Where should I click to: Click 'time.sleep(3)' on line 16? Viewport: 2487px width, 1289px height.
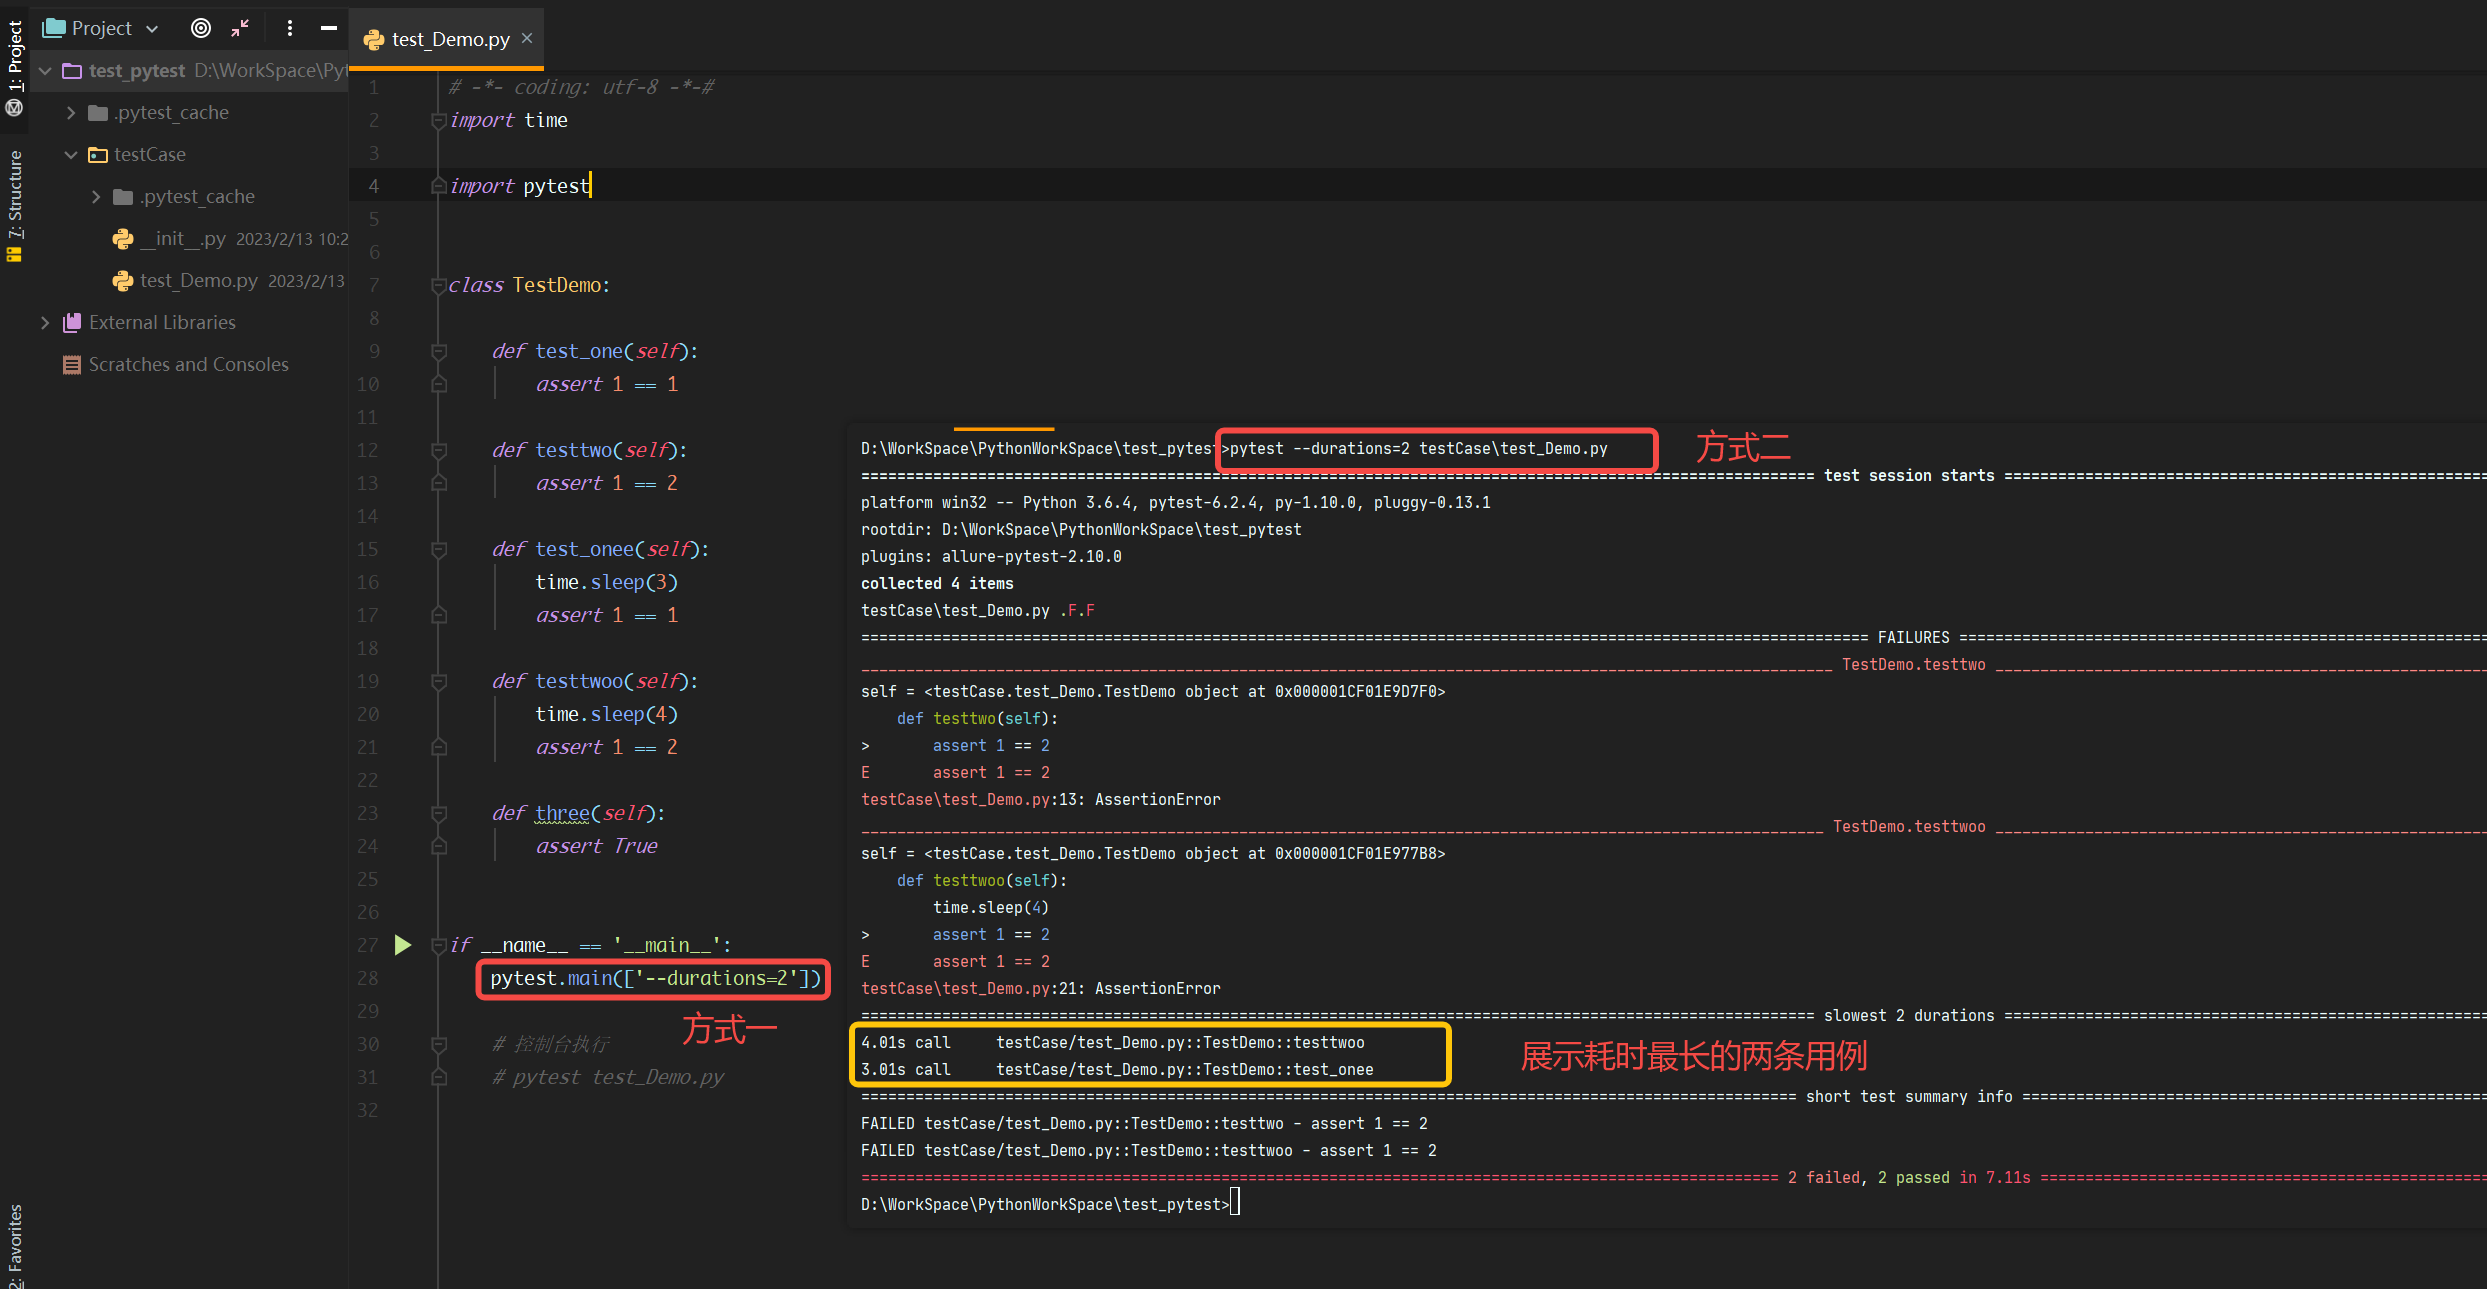(606, 582)
